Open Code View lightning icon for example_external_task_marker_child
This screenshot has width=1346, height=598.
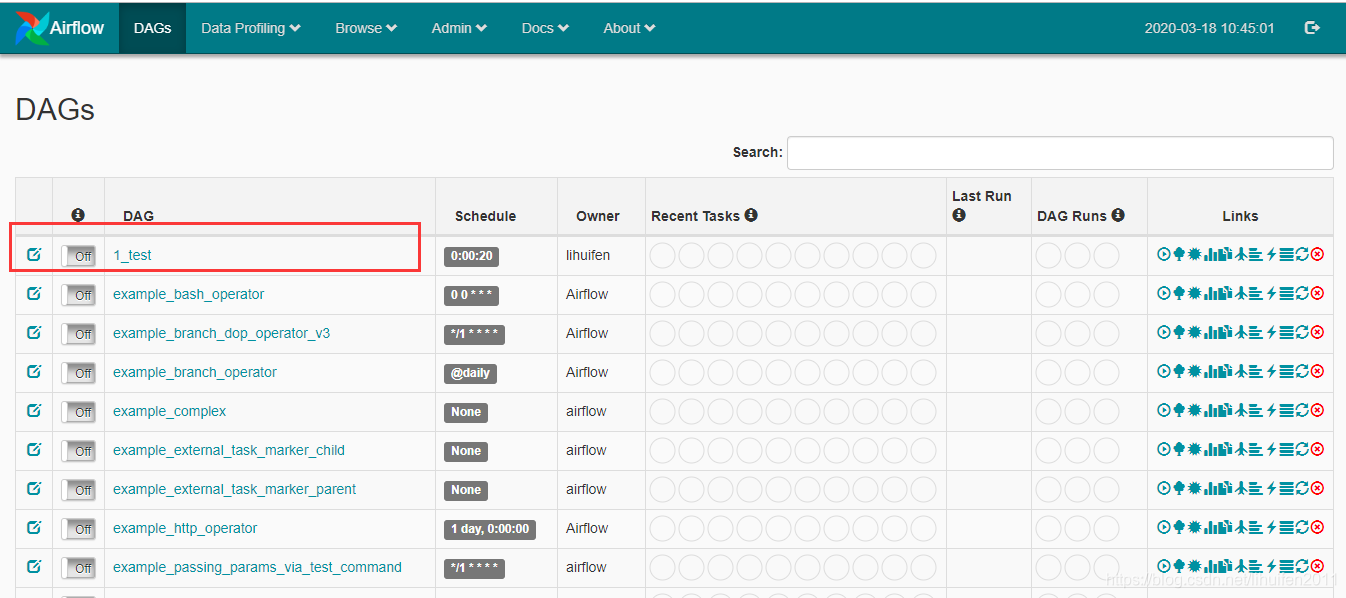pyautogui.click(x=1271, y=449)
